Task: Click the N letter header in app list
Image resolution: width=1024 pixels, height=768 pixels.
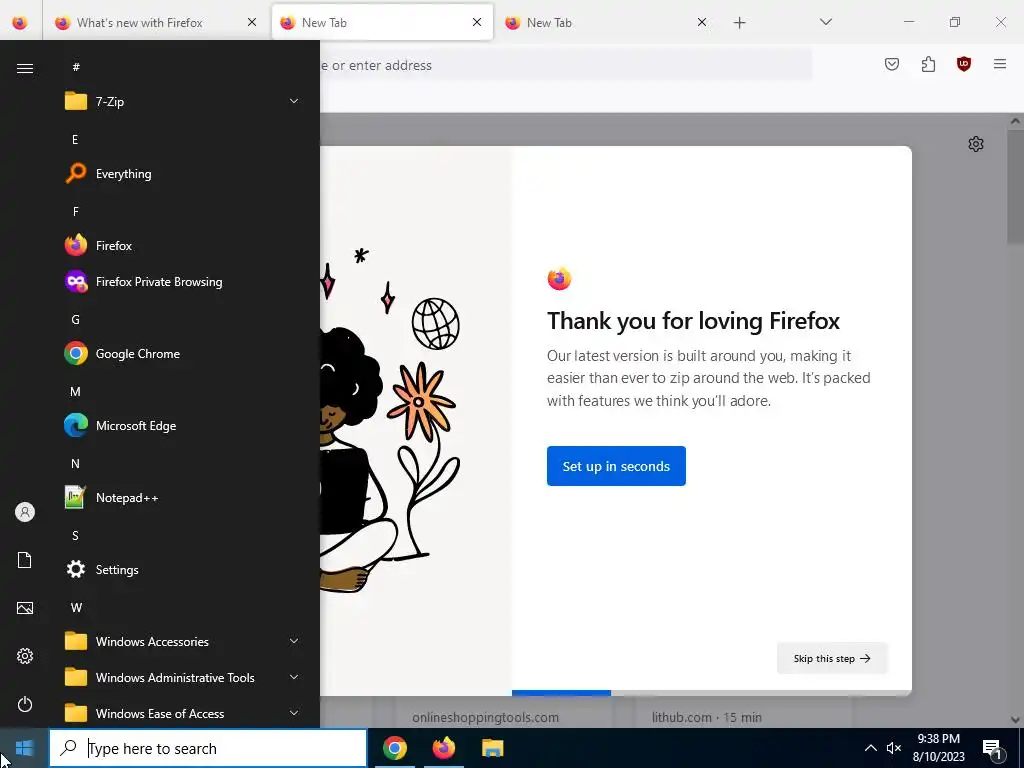Action: click(75, 464)
